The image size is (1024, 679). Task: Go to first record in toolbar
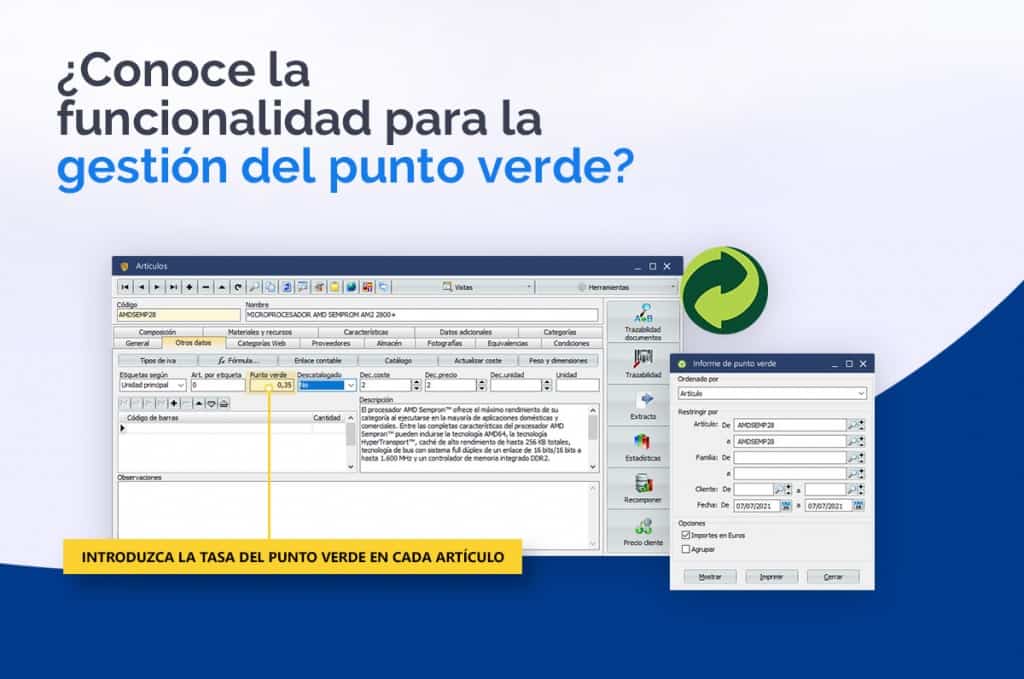click(x=125, y=287)
